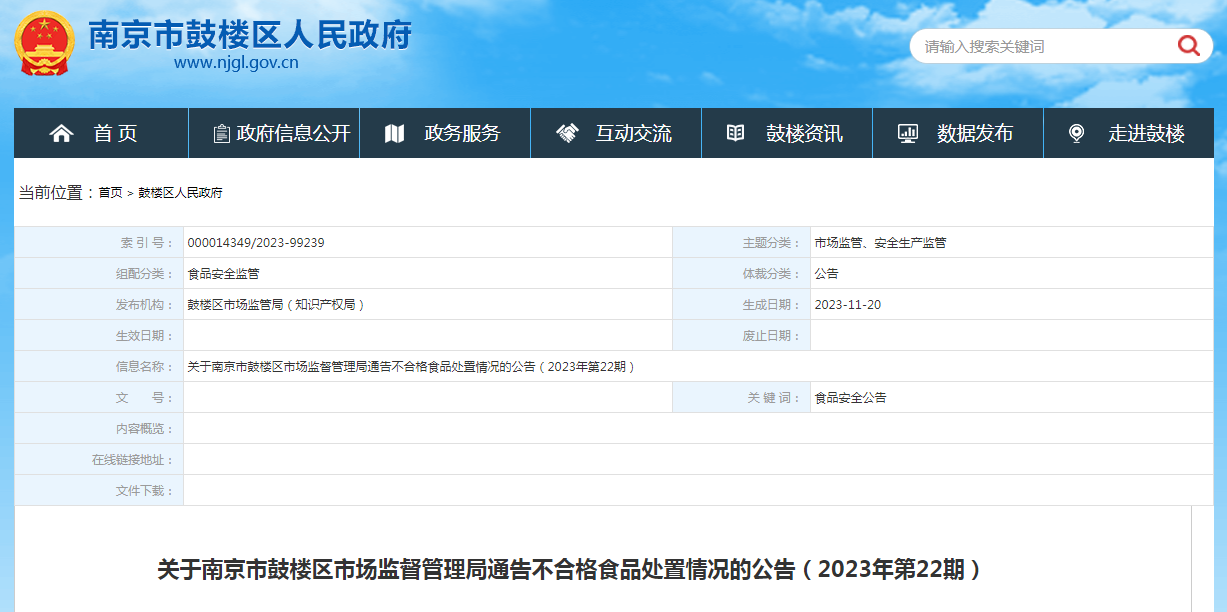Screen dimensions: 1227x612
Task: Select 互动交流 in the navigation bar
Action: (634, 133)
